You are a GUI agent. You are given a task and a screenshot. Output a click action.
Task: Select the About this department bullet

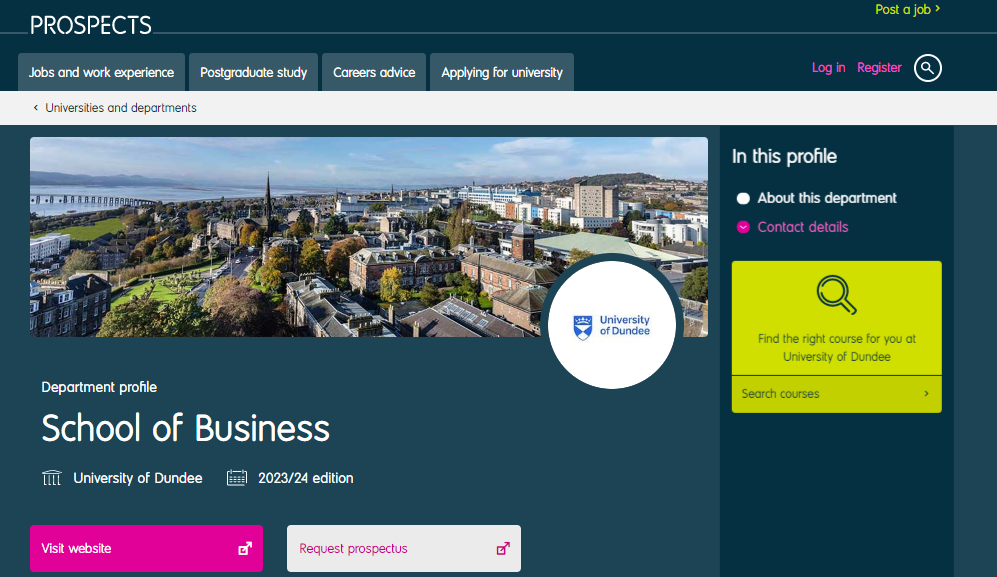743,198
